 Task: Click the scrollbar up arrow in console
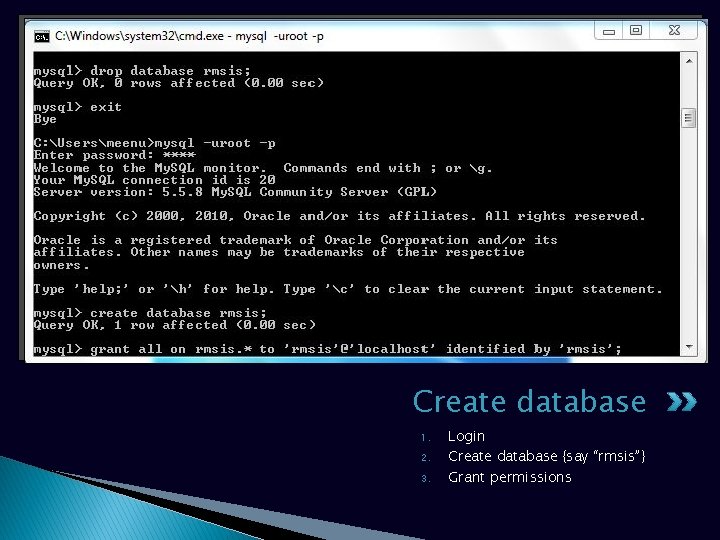click(689, 61)
